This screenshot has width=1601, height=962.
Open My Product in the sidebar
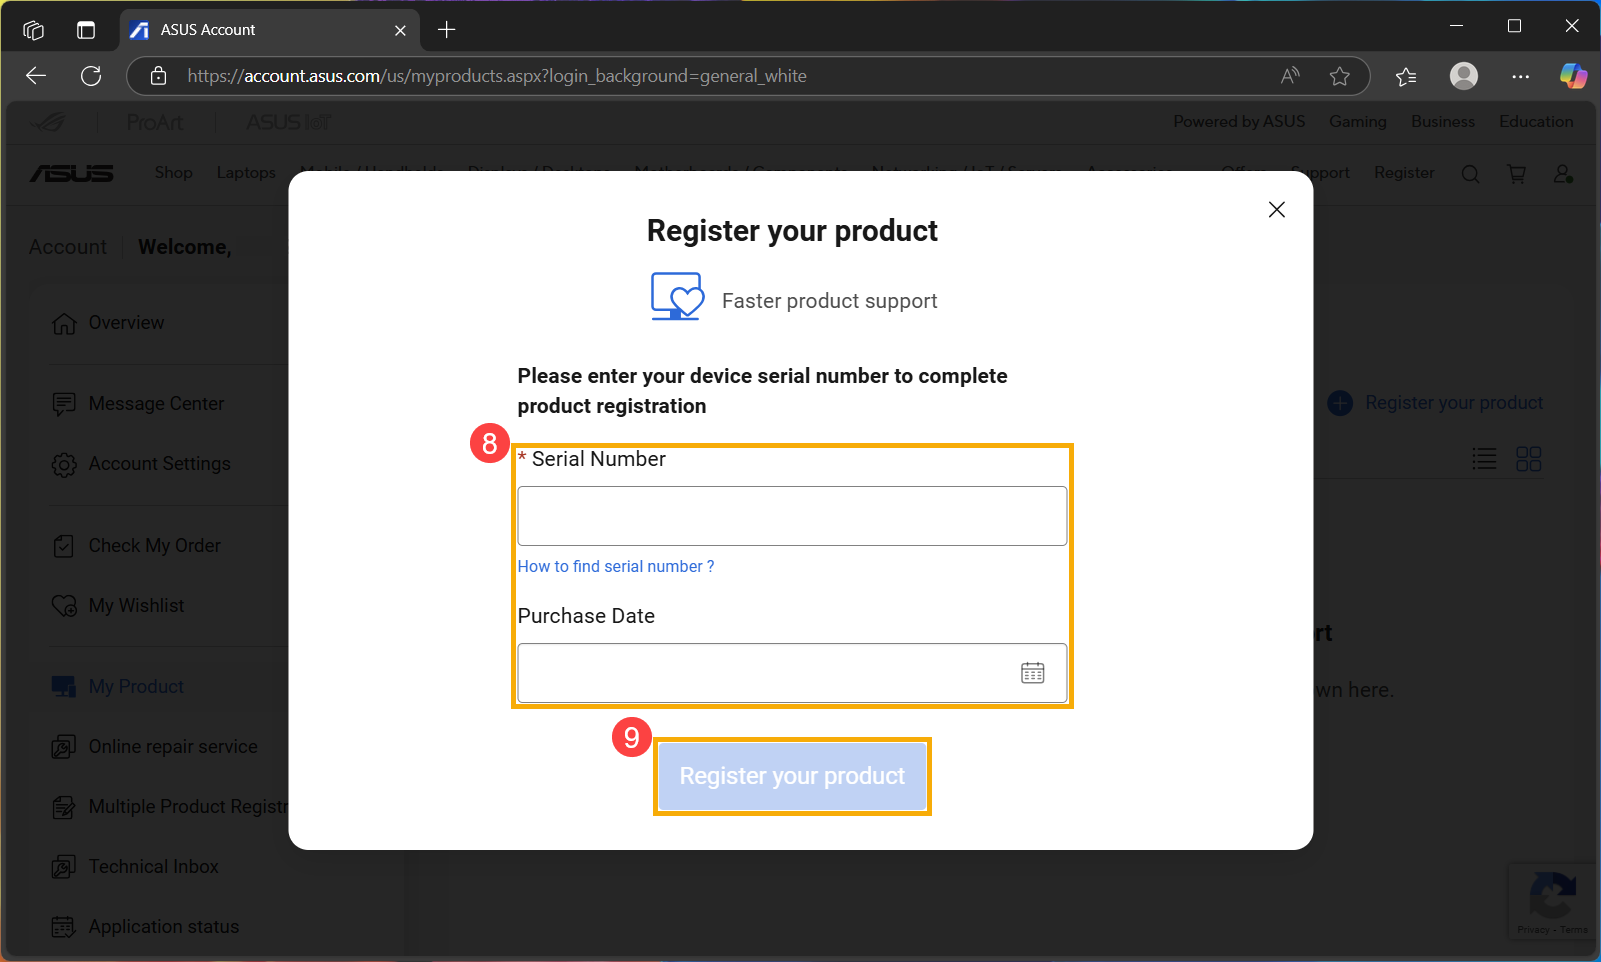[136, 687]
